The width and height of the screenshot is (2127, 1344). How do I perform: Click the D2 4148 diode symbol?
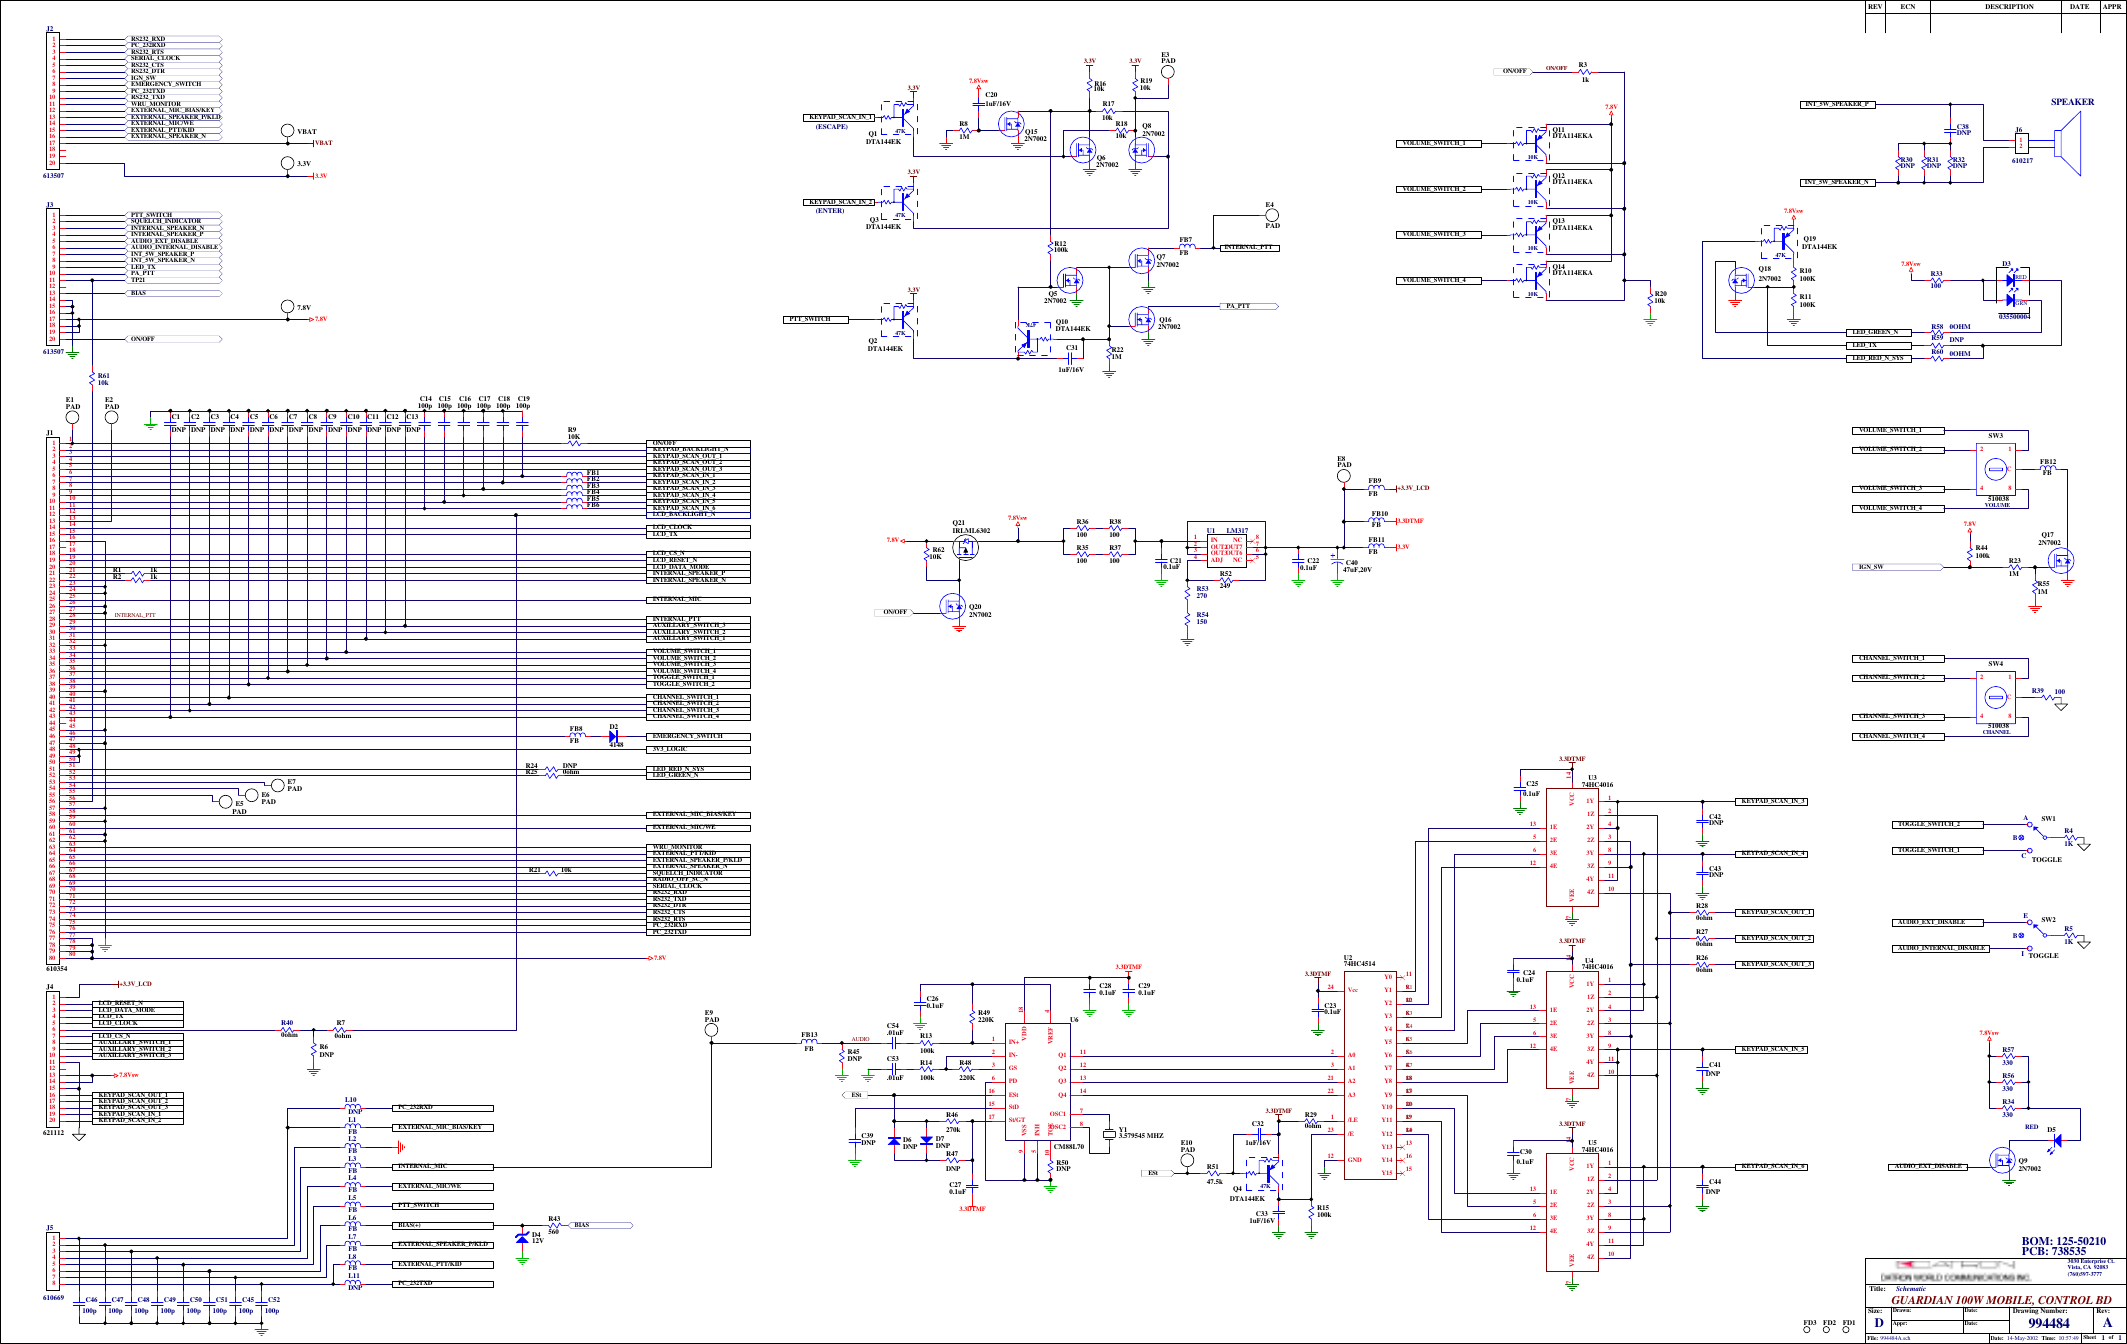point(614,736)
